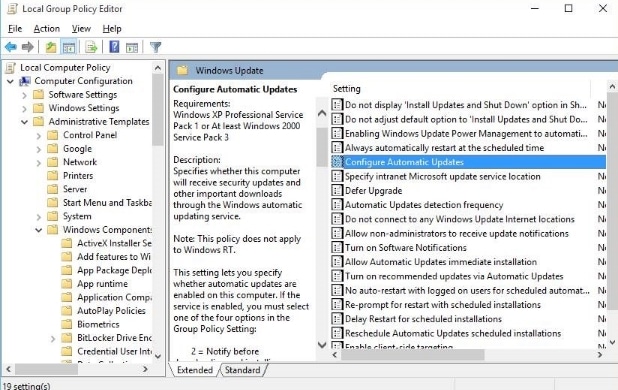Image resolution: width=618 pixels, height=390 pixels.
Task: Click the Local Group Policy Editor title icon
Action: point(13,9)
